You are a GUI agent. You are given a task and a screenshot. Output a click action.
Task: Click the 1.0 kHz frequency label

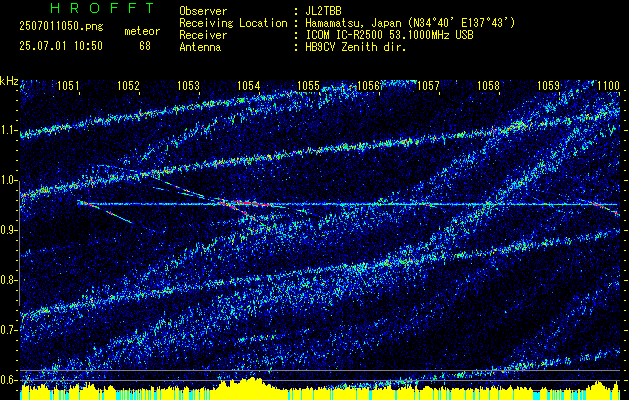[x=9, y=180]
